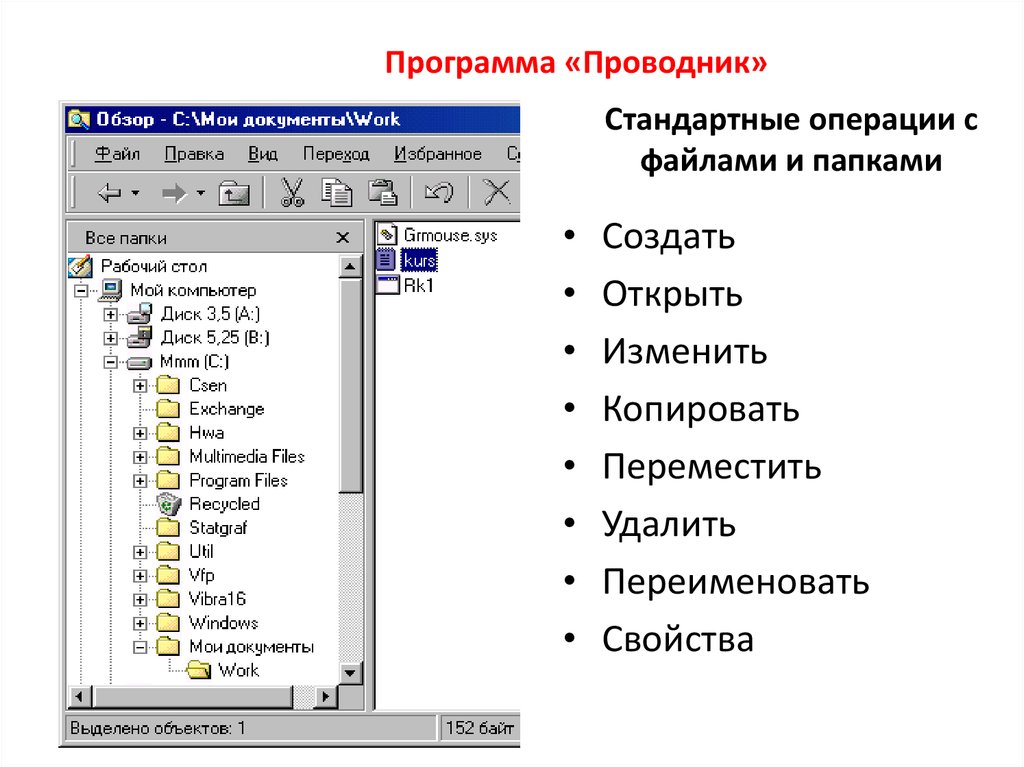The height and width of the screenshot is (767, 1024).
Task: Collapse the Мои документы folder node
Action: point(140,647)
